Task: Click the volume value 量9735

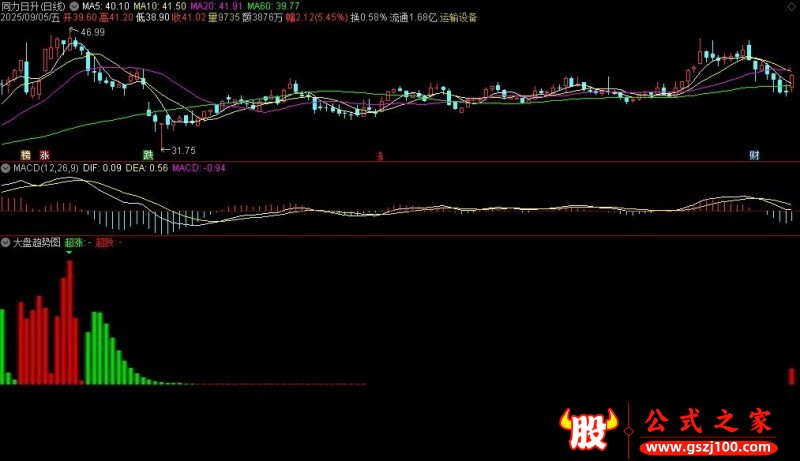Action: point(223,18)
